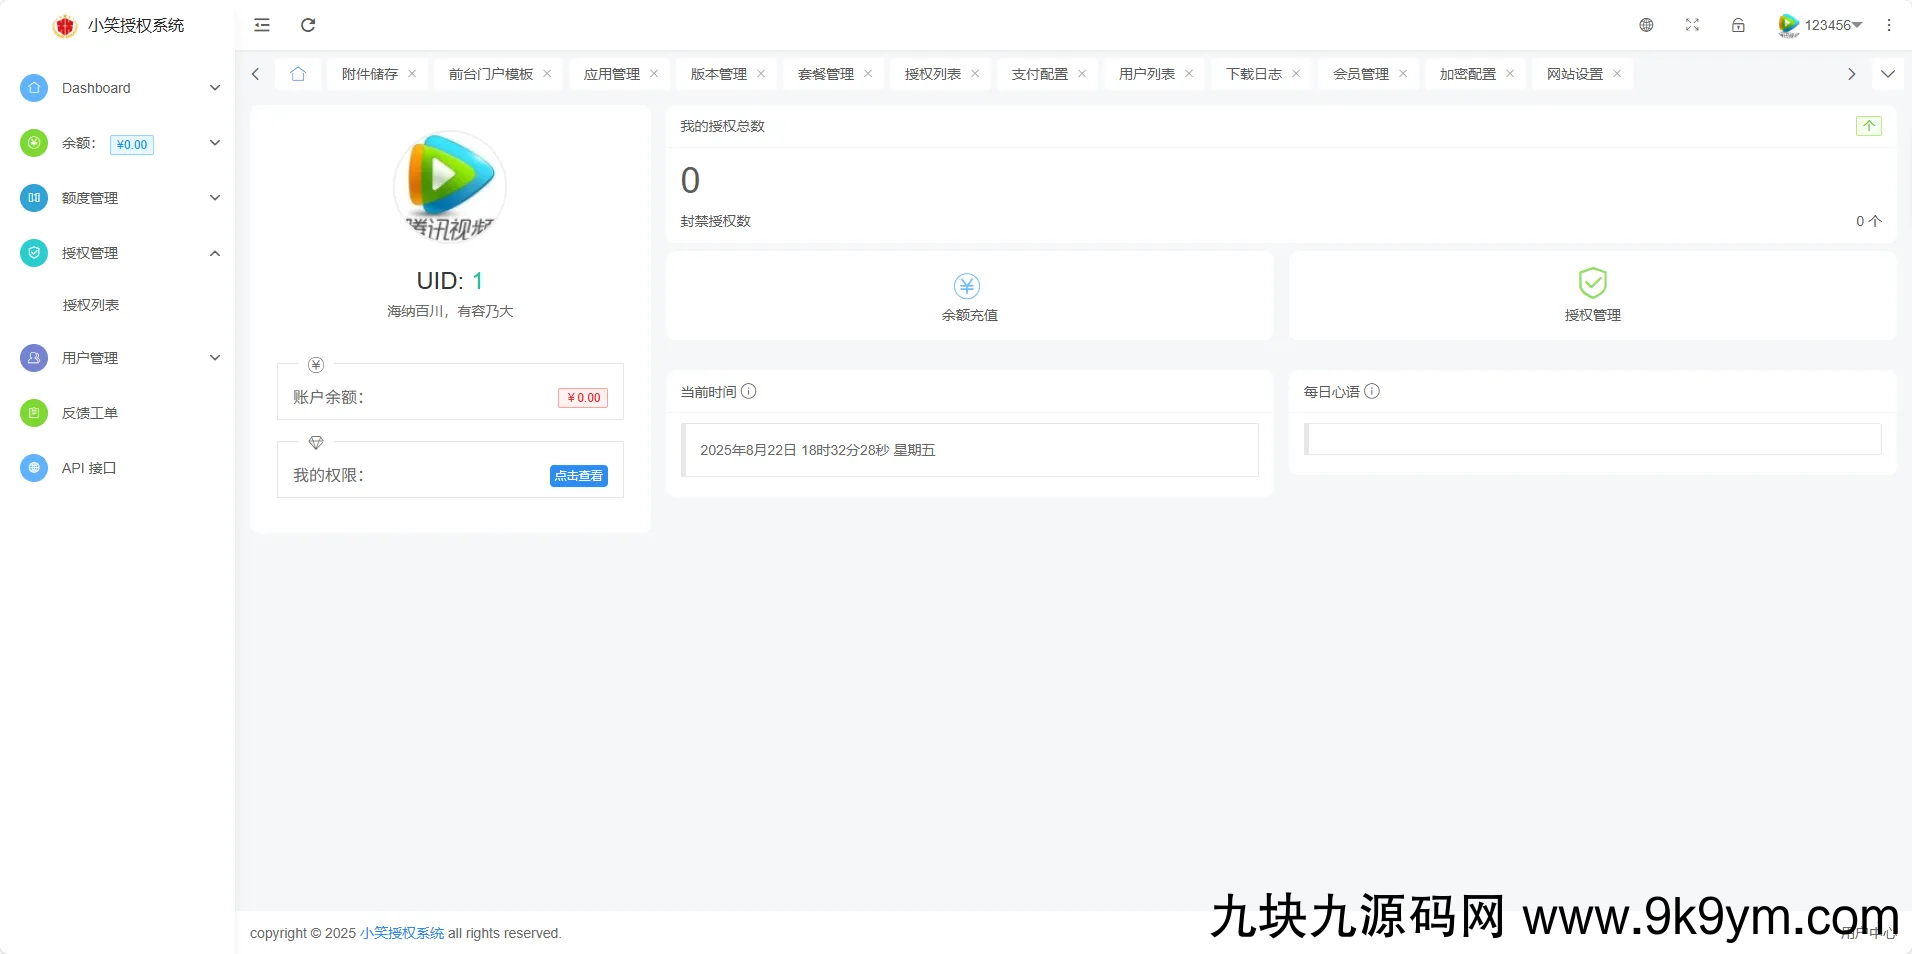Enter fullscreen mode via header icon

1692,25
